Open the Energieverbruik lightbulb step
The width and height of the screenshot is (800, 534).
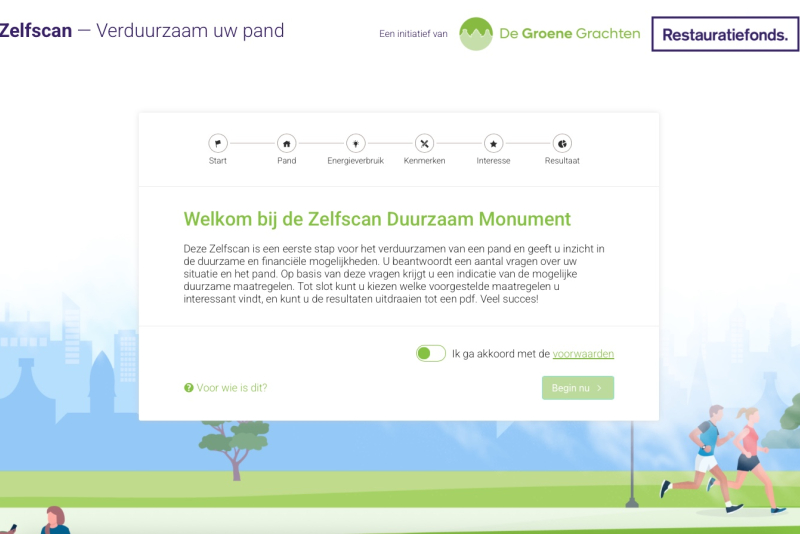[x=355, y=143]
